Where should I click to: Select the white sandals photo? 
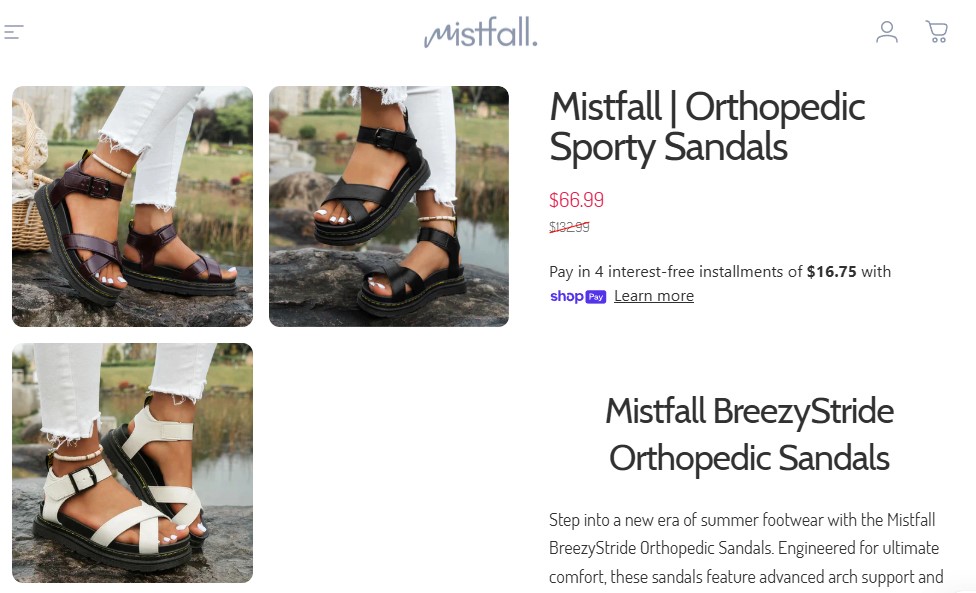pyautogui.click(x=133, y=463)
